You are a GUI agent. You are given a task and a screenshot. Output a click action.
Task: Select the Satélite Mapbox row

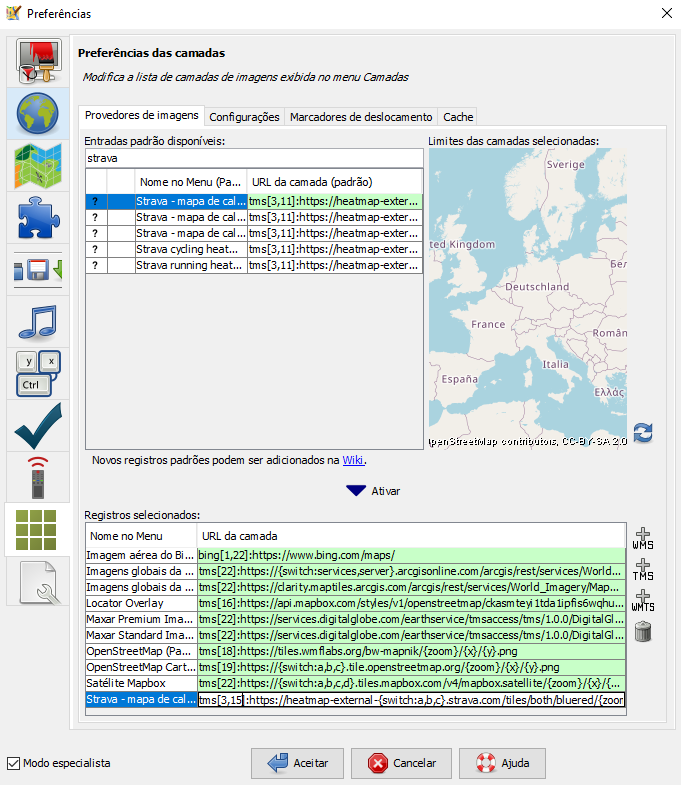[x=356, y=683]
